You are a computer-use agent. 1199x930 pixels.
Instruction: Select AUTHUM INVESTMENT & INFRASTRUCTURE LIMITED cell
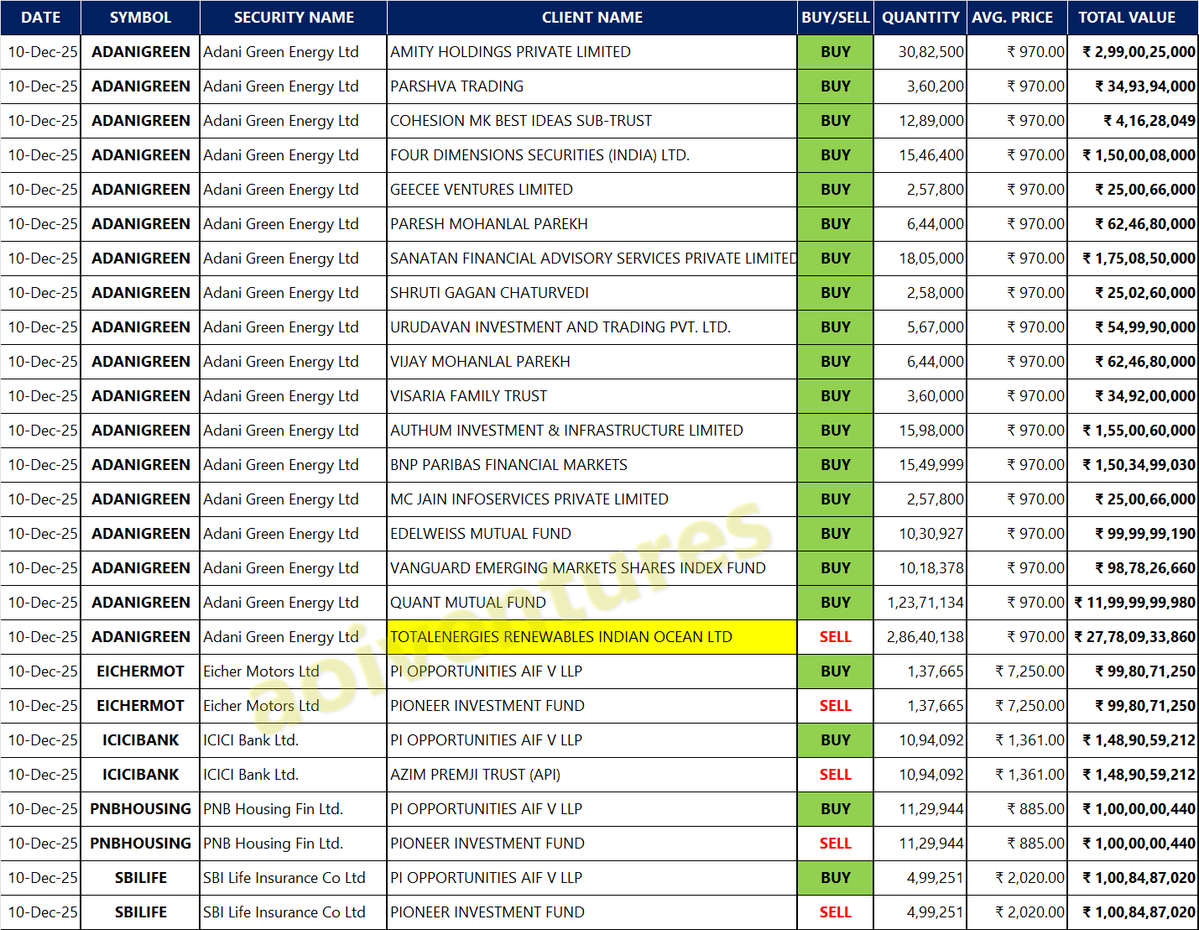click(592, 431)
